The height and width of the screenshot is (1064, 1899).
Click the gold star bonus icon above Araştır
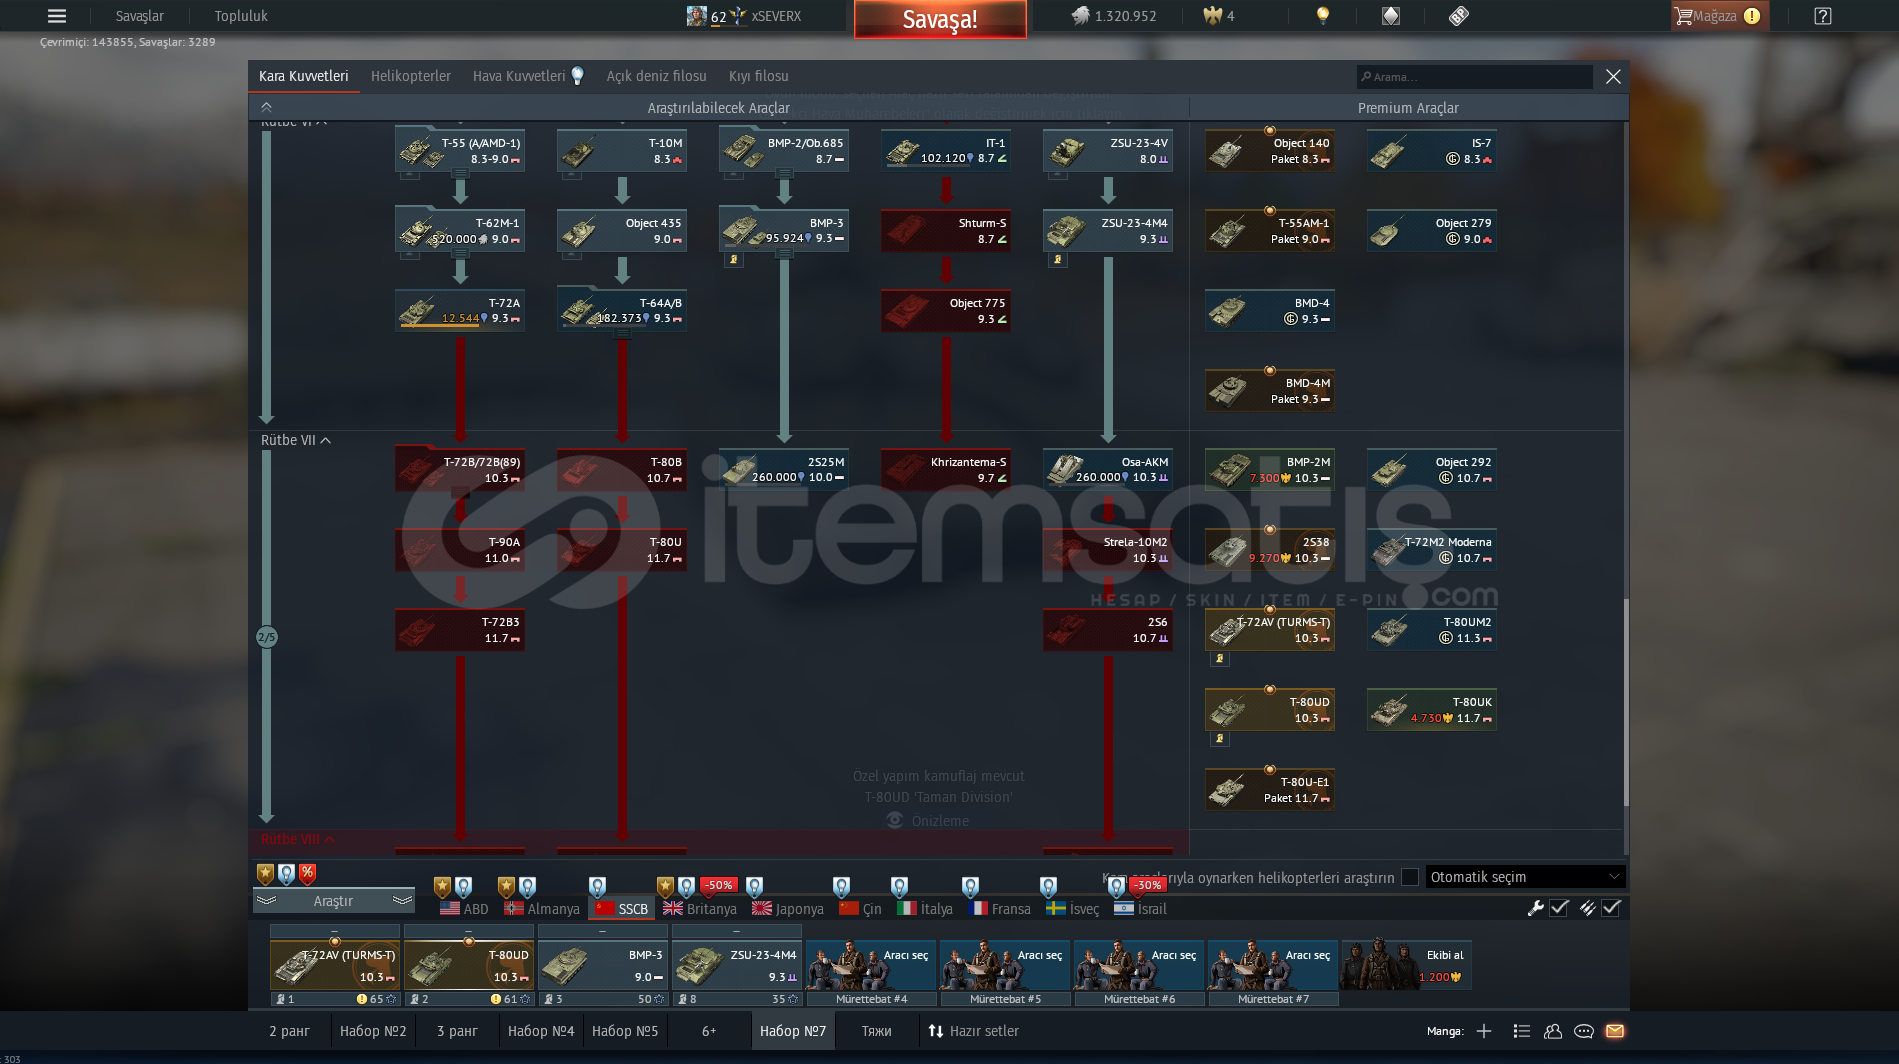coord(265,874)
